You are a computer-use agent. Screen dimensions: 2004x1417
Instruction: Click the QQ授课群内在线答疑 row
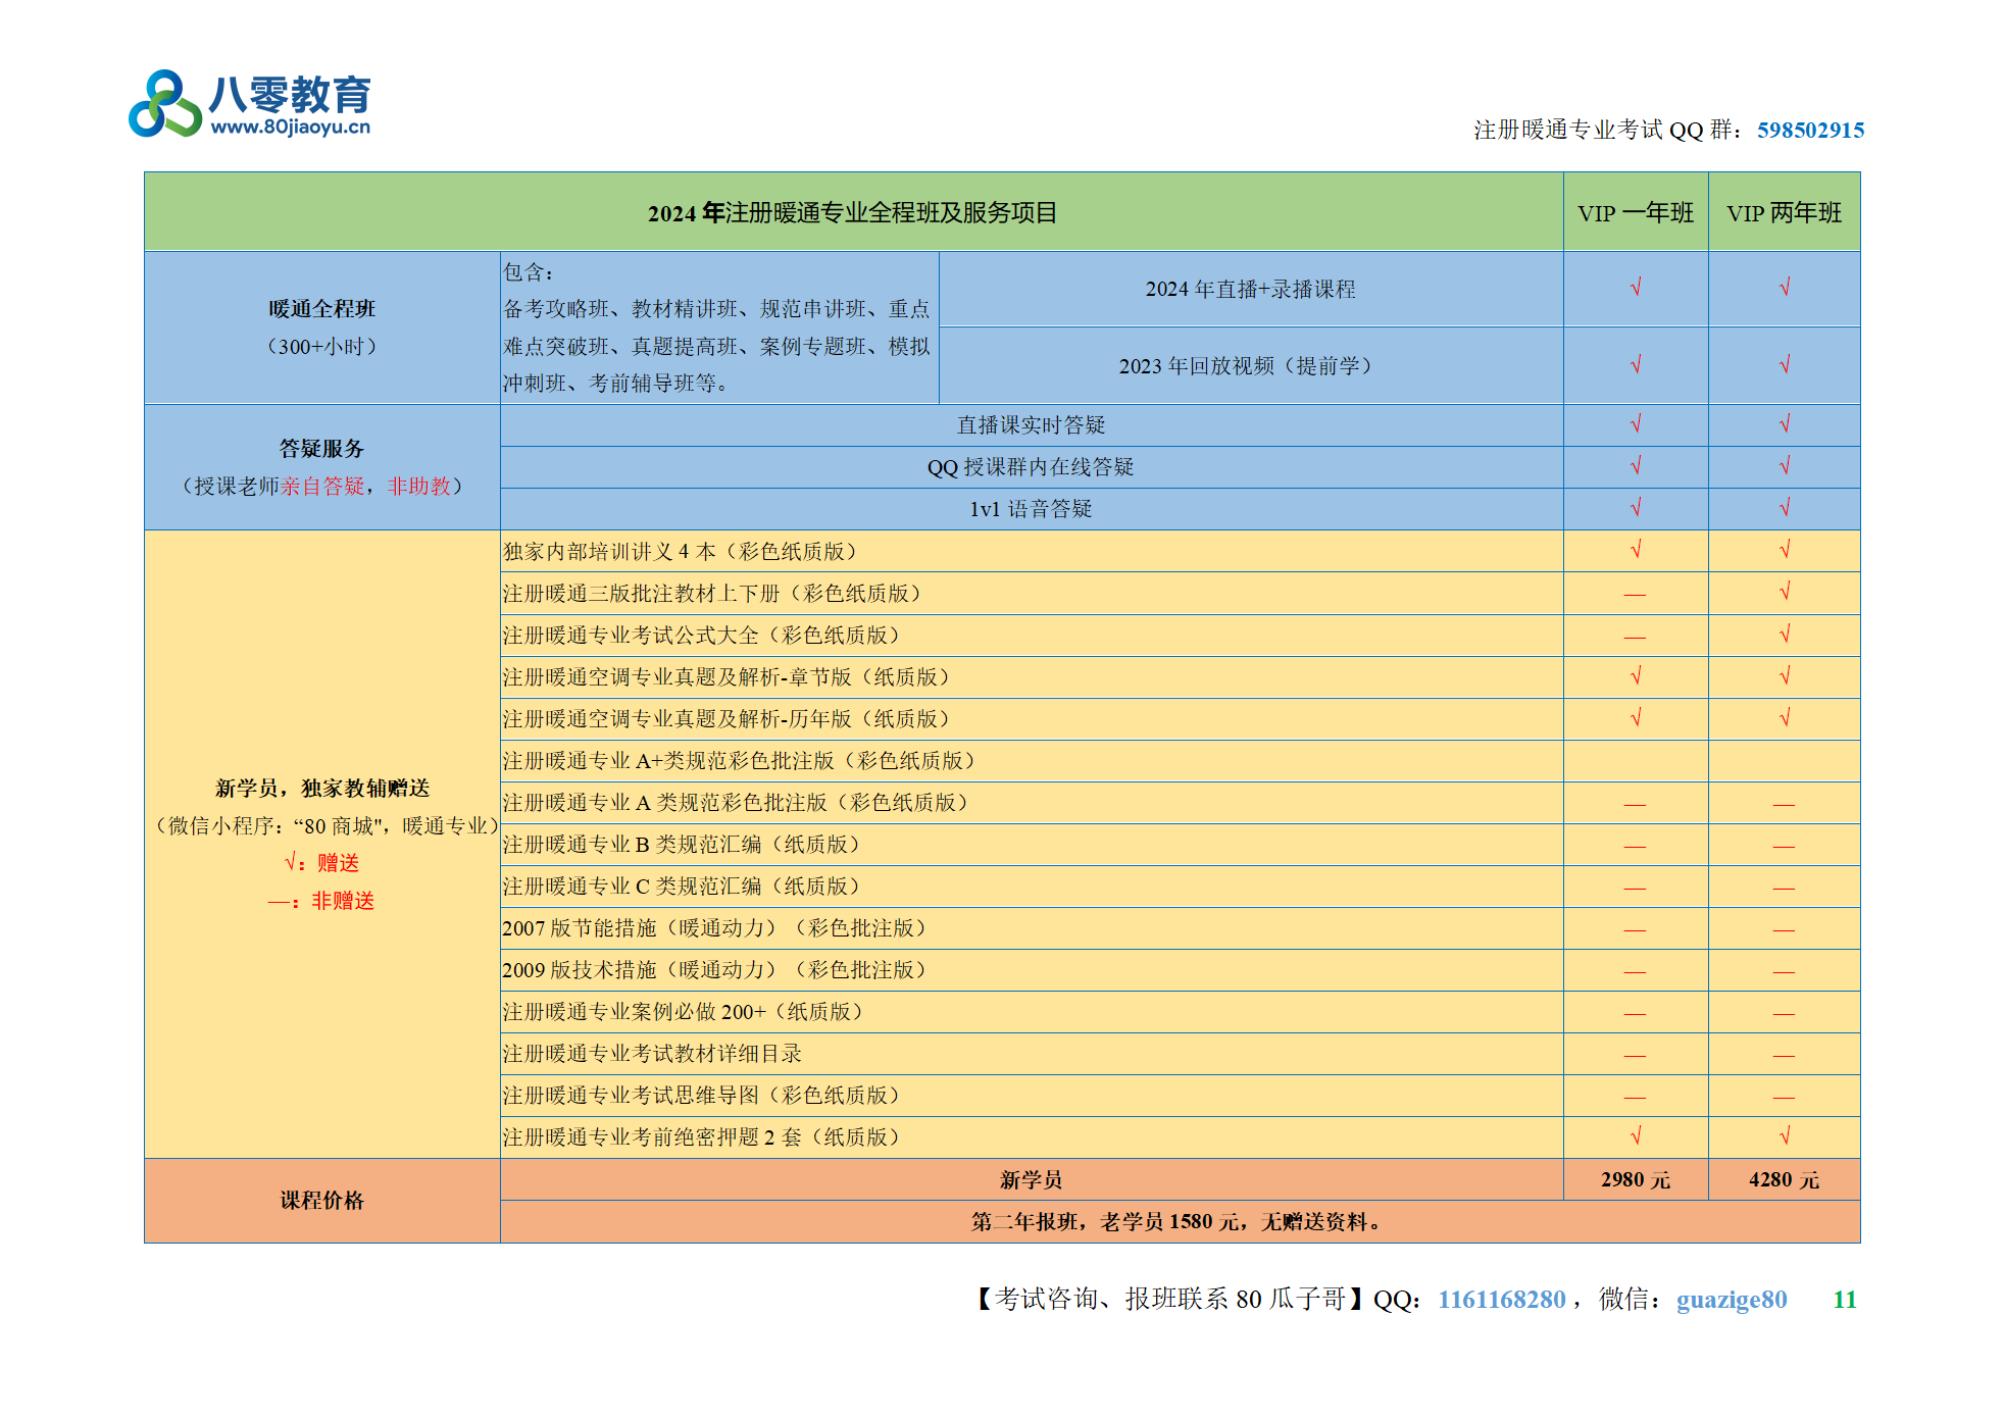click(1031, 467)
